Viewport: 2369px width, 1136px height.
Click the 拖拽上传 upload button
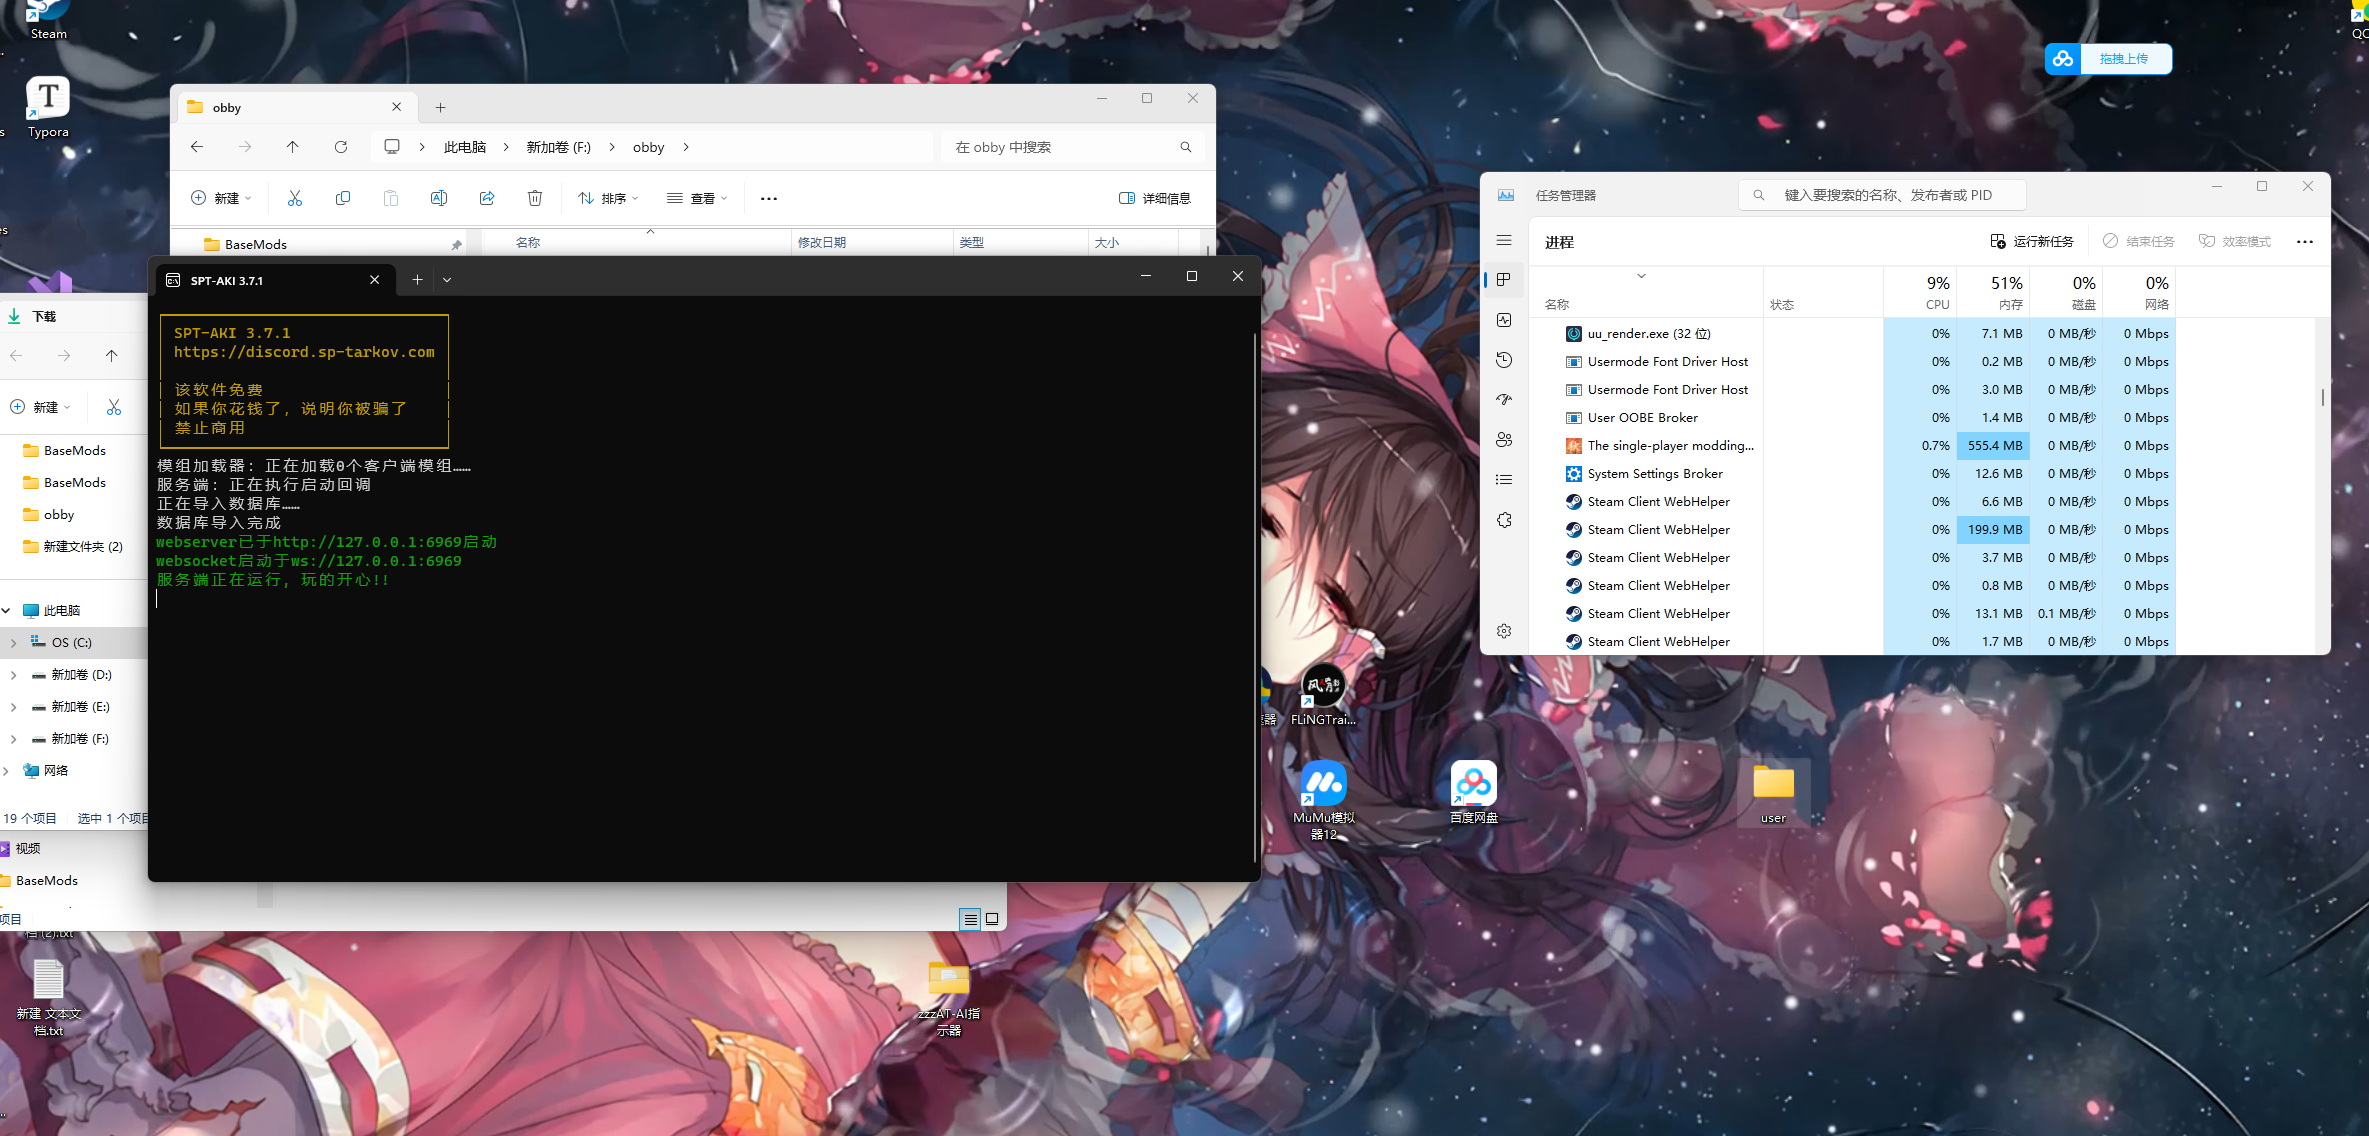coord(2122,59)
